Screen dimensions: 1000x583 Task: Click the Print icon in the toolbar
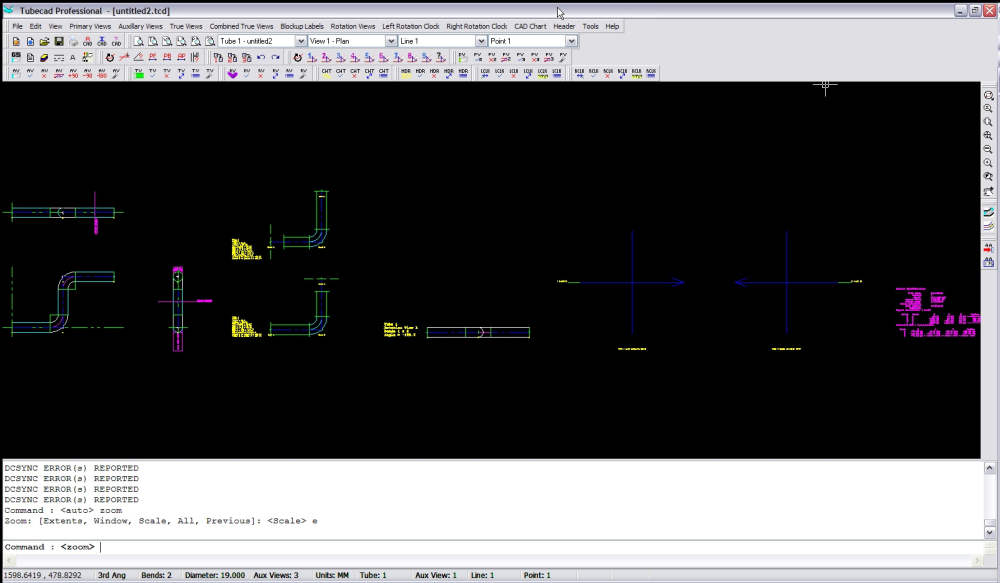[x=73, y=42]
